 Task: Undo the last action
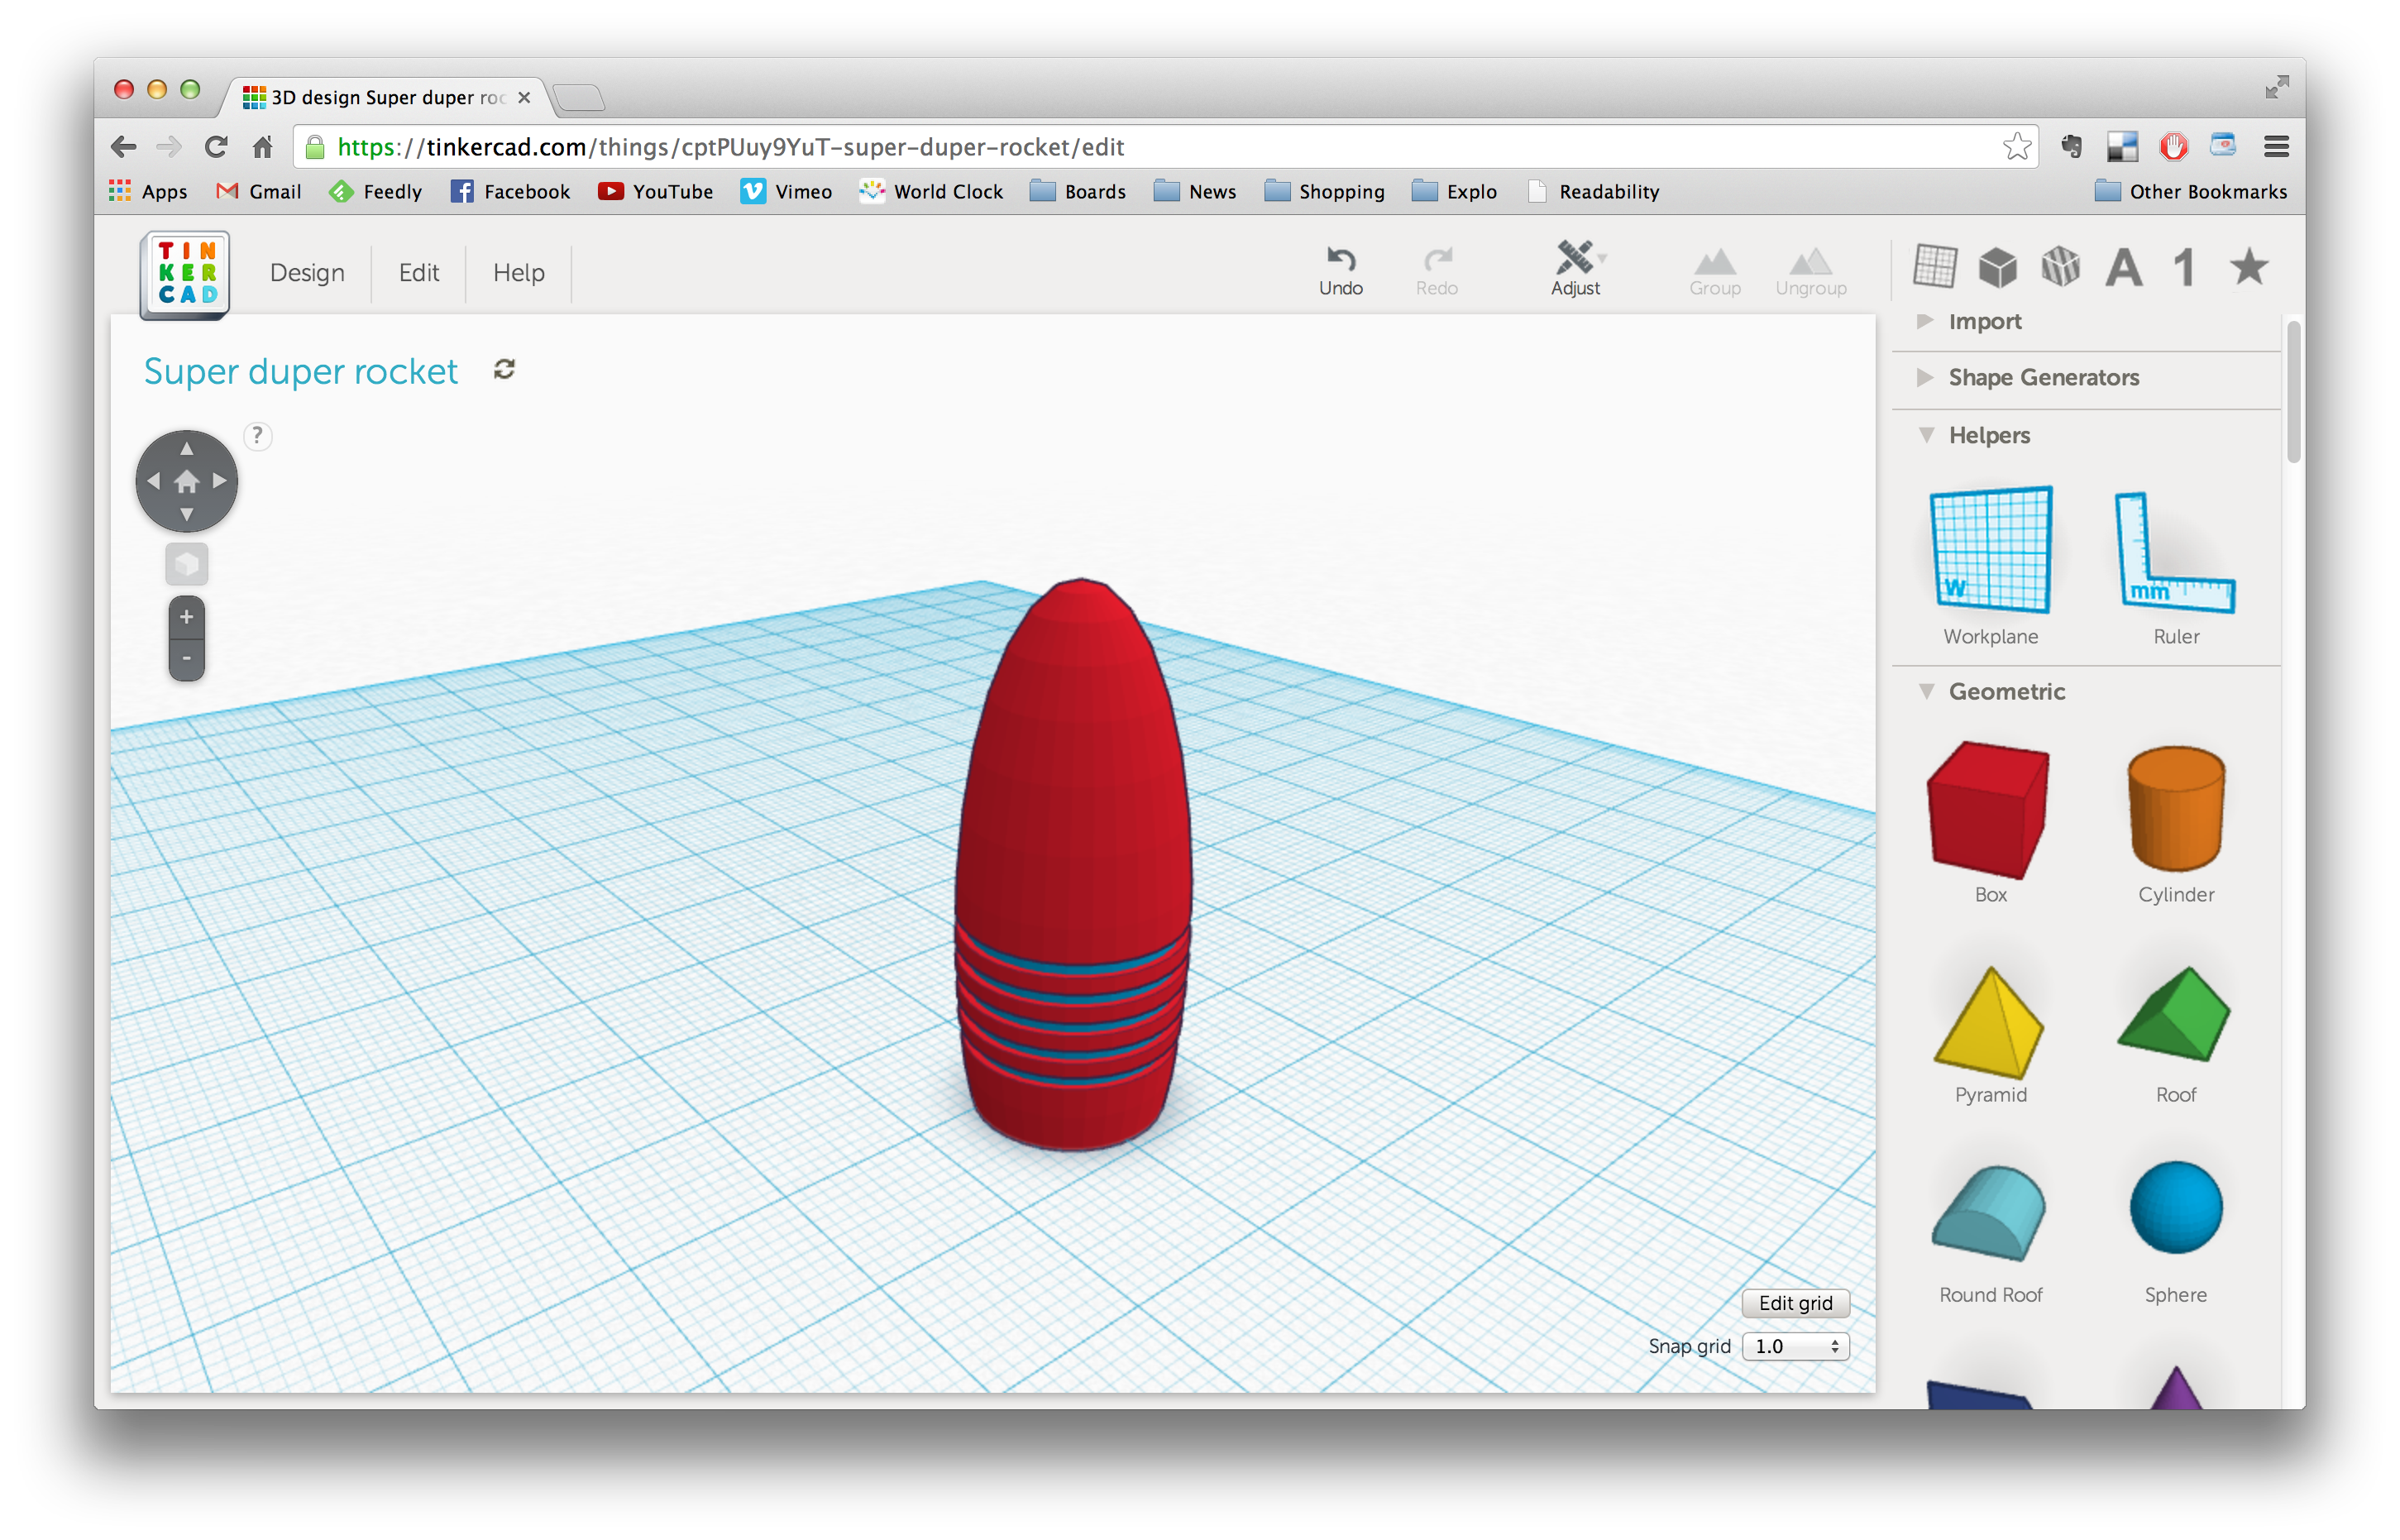1340,271
